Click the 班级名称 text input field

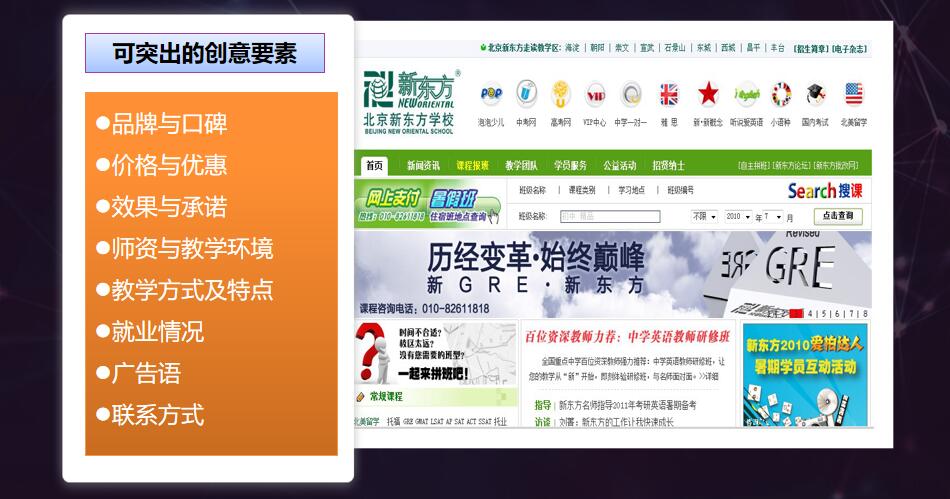tap(610, 216)
